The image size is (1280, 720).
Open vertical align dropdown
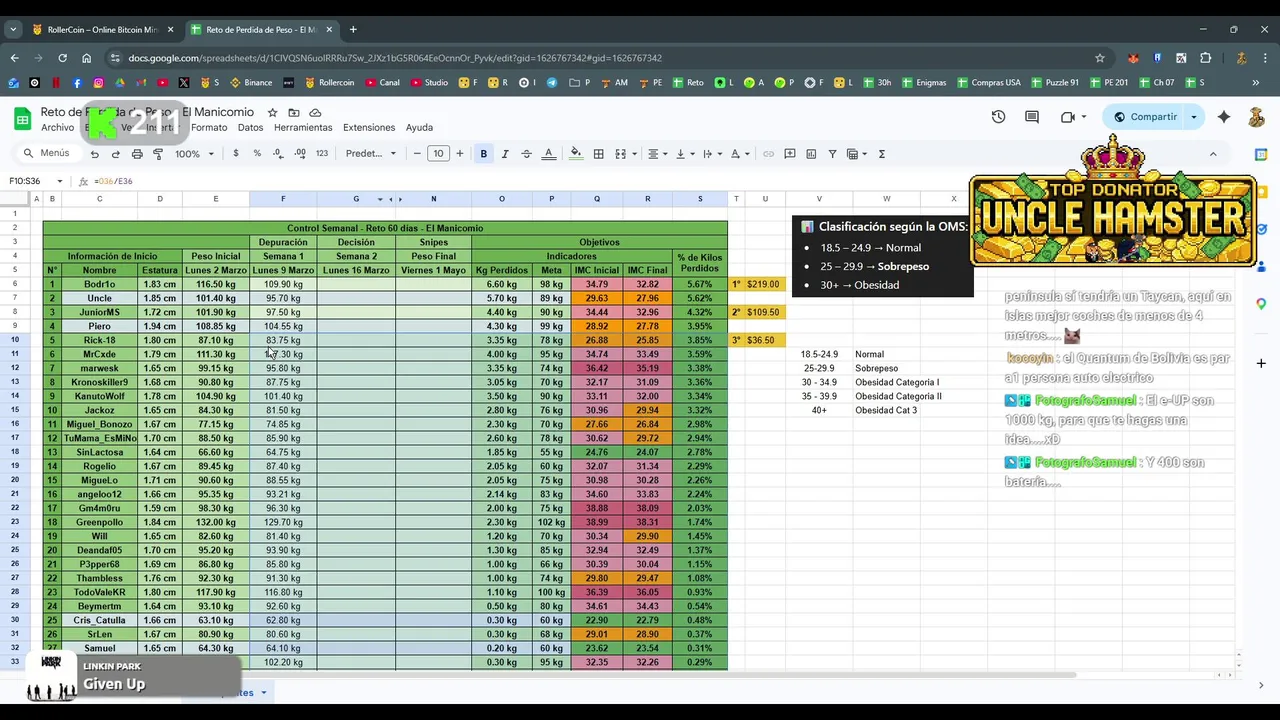point(684,154)
